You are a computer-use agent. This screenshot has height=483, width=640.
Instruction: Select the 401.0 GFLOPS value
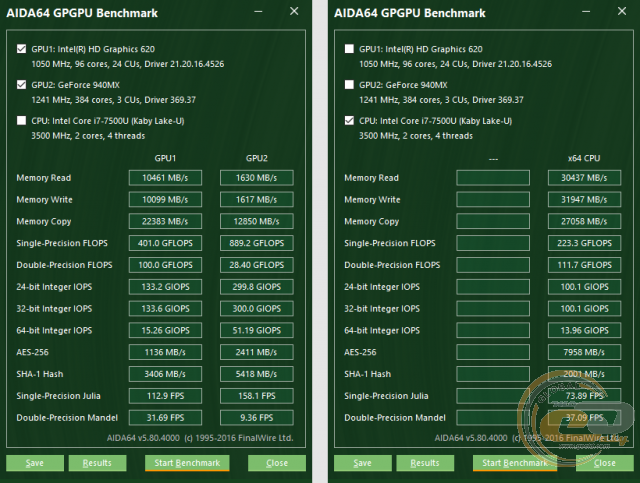[165, 243]
